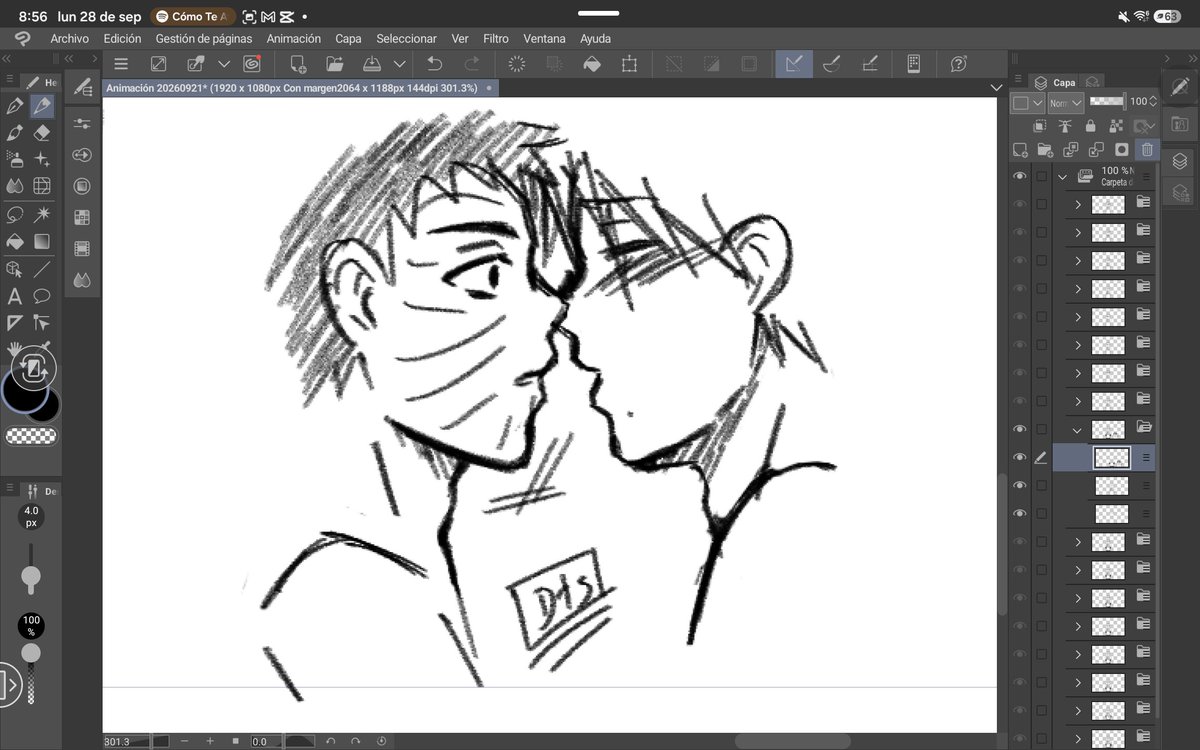Expand the first collapsed layer folder
This screenshot has height=750, width=1200.
[1078, 205]
